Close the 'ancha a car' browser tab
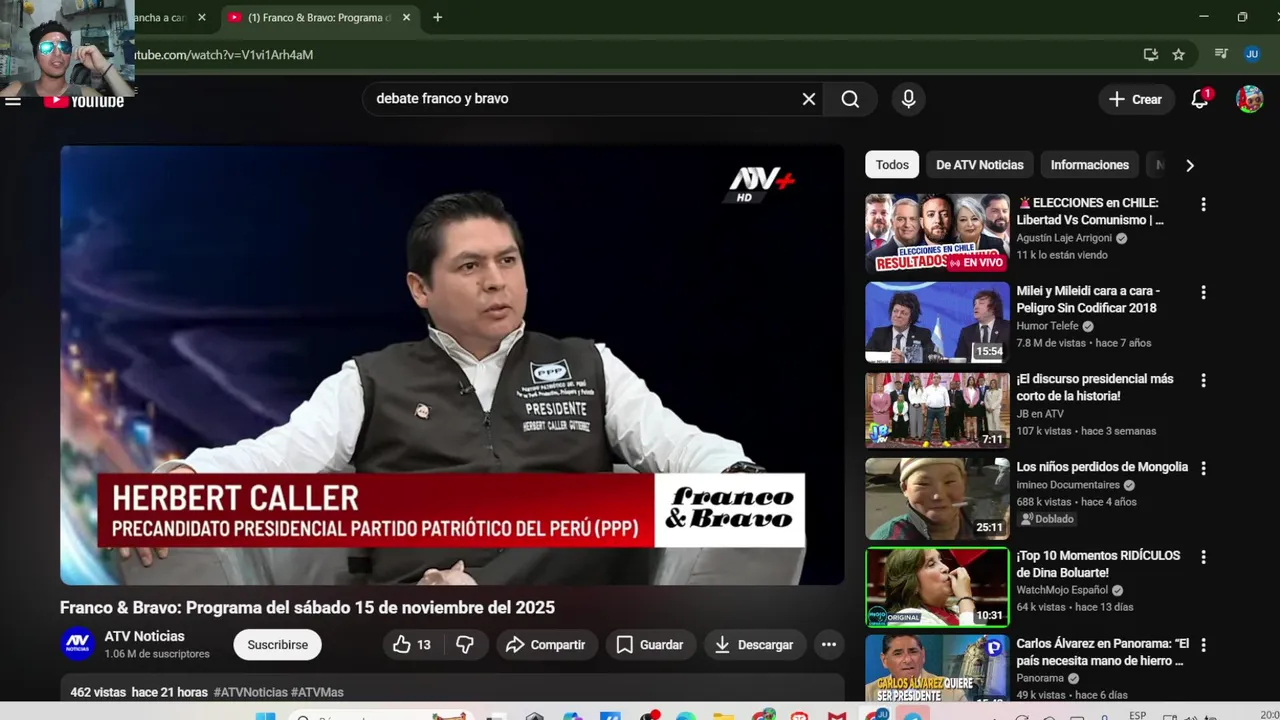Screen dimensions: 1280x720 click(x=201, y=17)
